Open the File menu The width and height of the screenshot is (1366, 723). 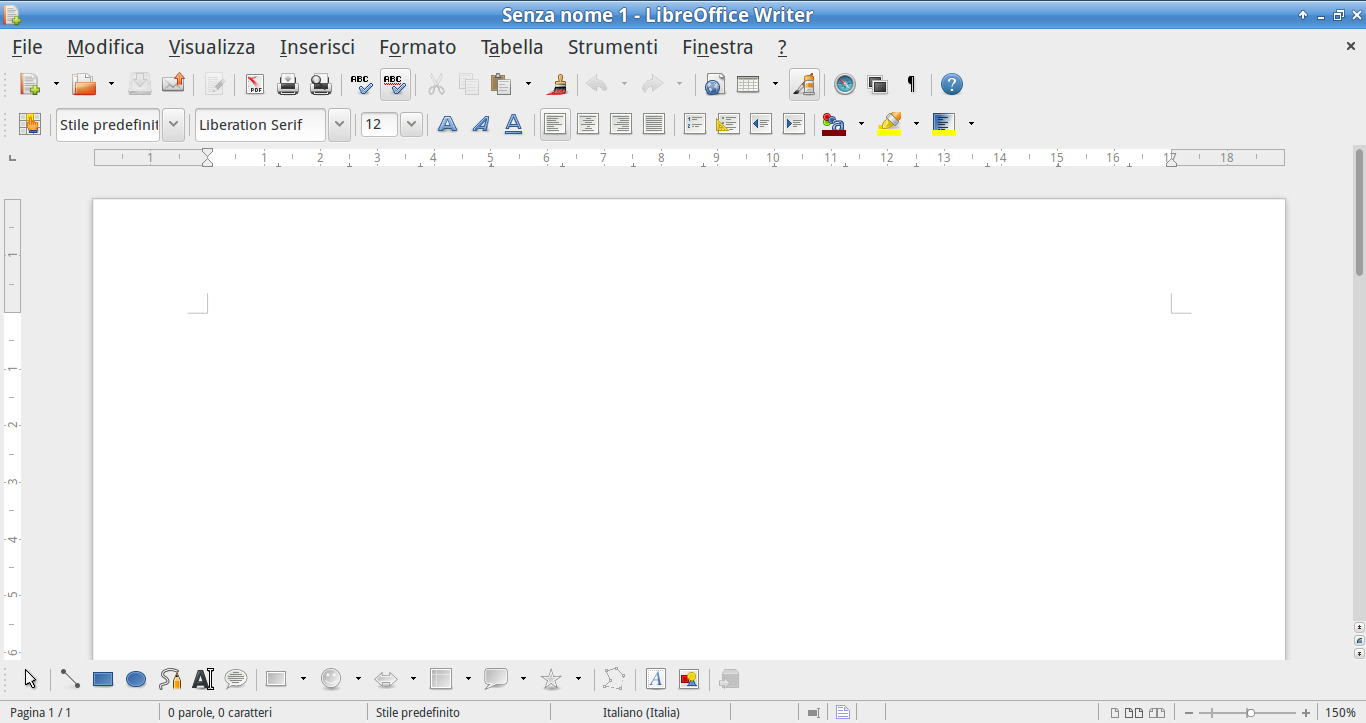coord(27,47)
